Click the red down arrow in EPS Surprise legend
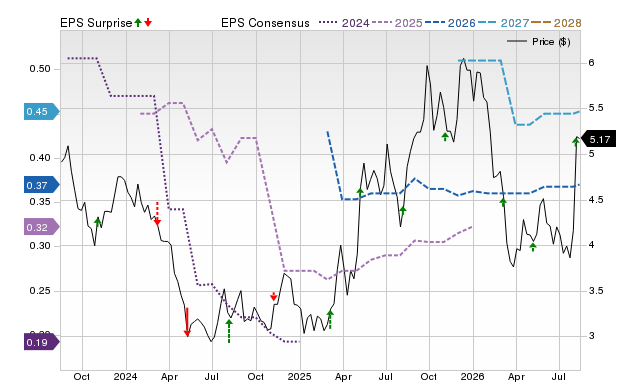This screenshot has height=382, width=640. click(148, 23)
